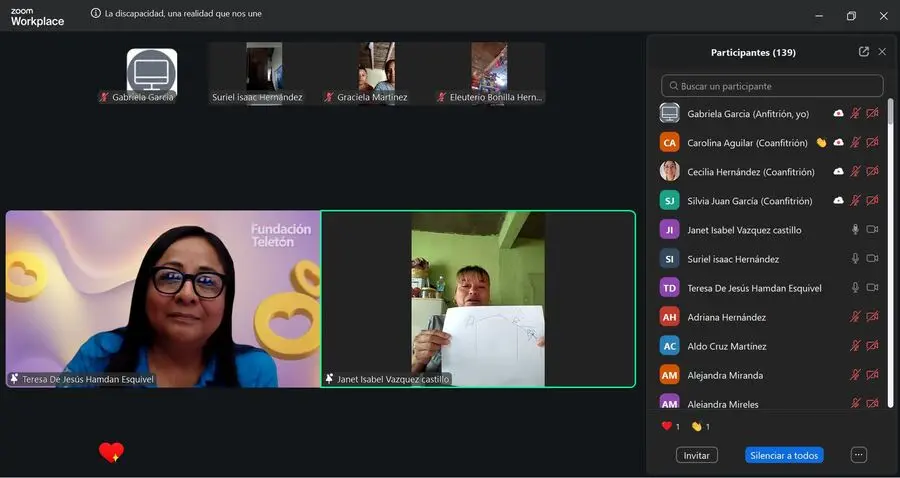Toggle Cecilia Hernández's camera-off icon
900x478 pixels.
point(872,172)
